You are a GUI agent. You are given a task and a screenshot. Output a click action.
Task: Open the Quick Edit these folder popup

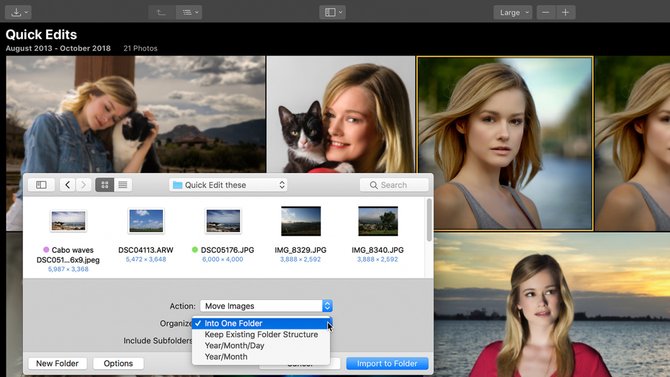coord(229,185)
